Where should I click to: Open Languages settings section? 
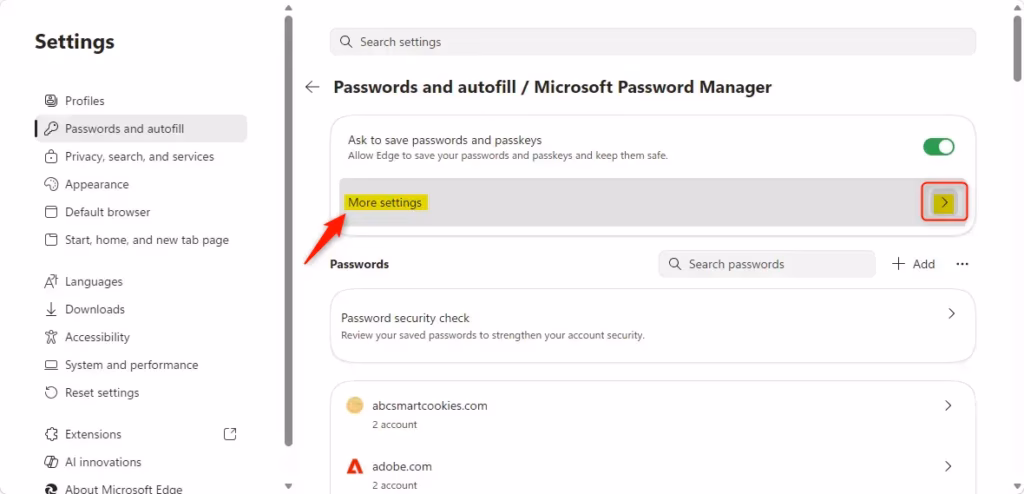93,282
